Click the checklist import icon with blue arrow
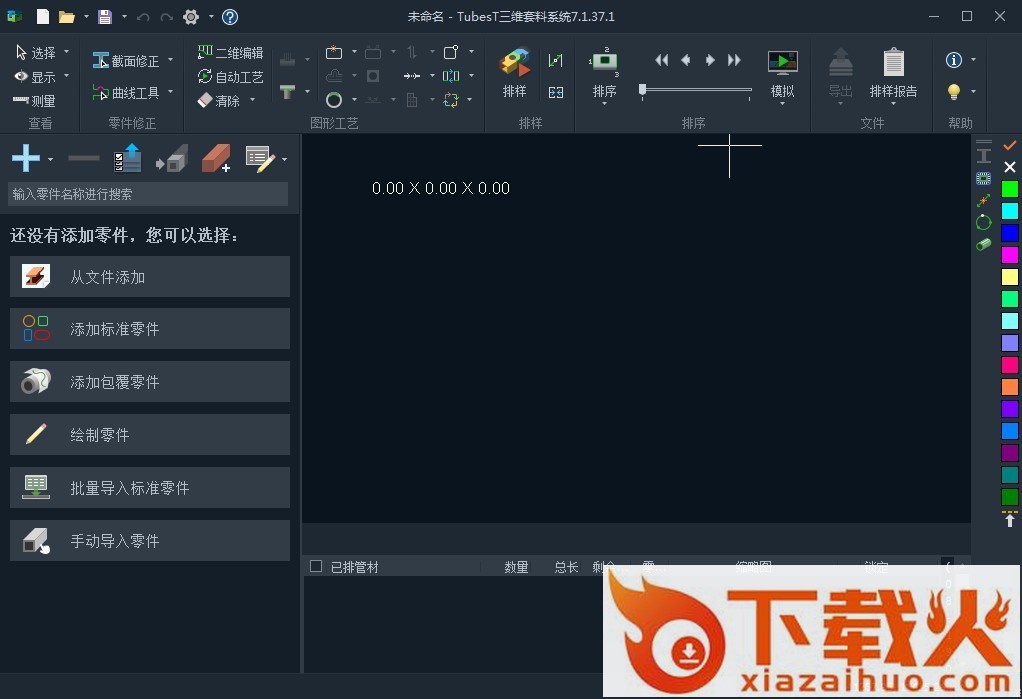This screenshot has width=1022, height=699. tap(127, 158)
